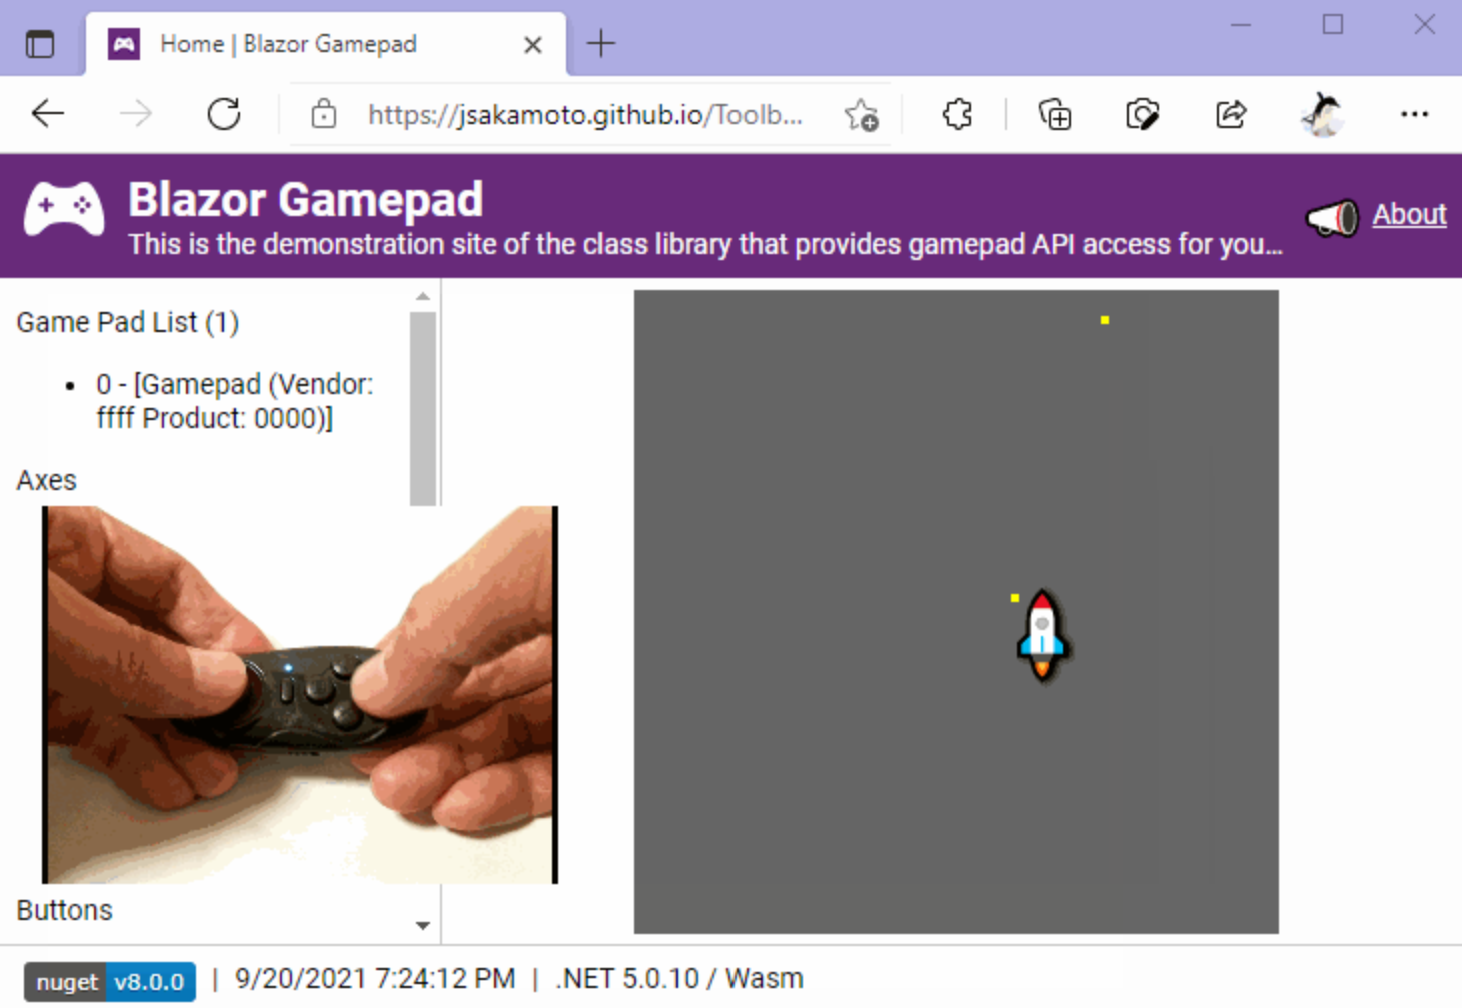
Task: Click the 'Game Pad List (1)' heading
Action: click(x=128, y=322)
